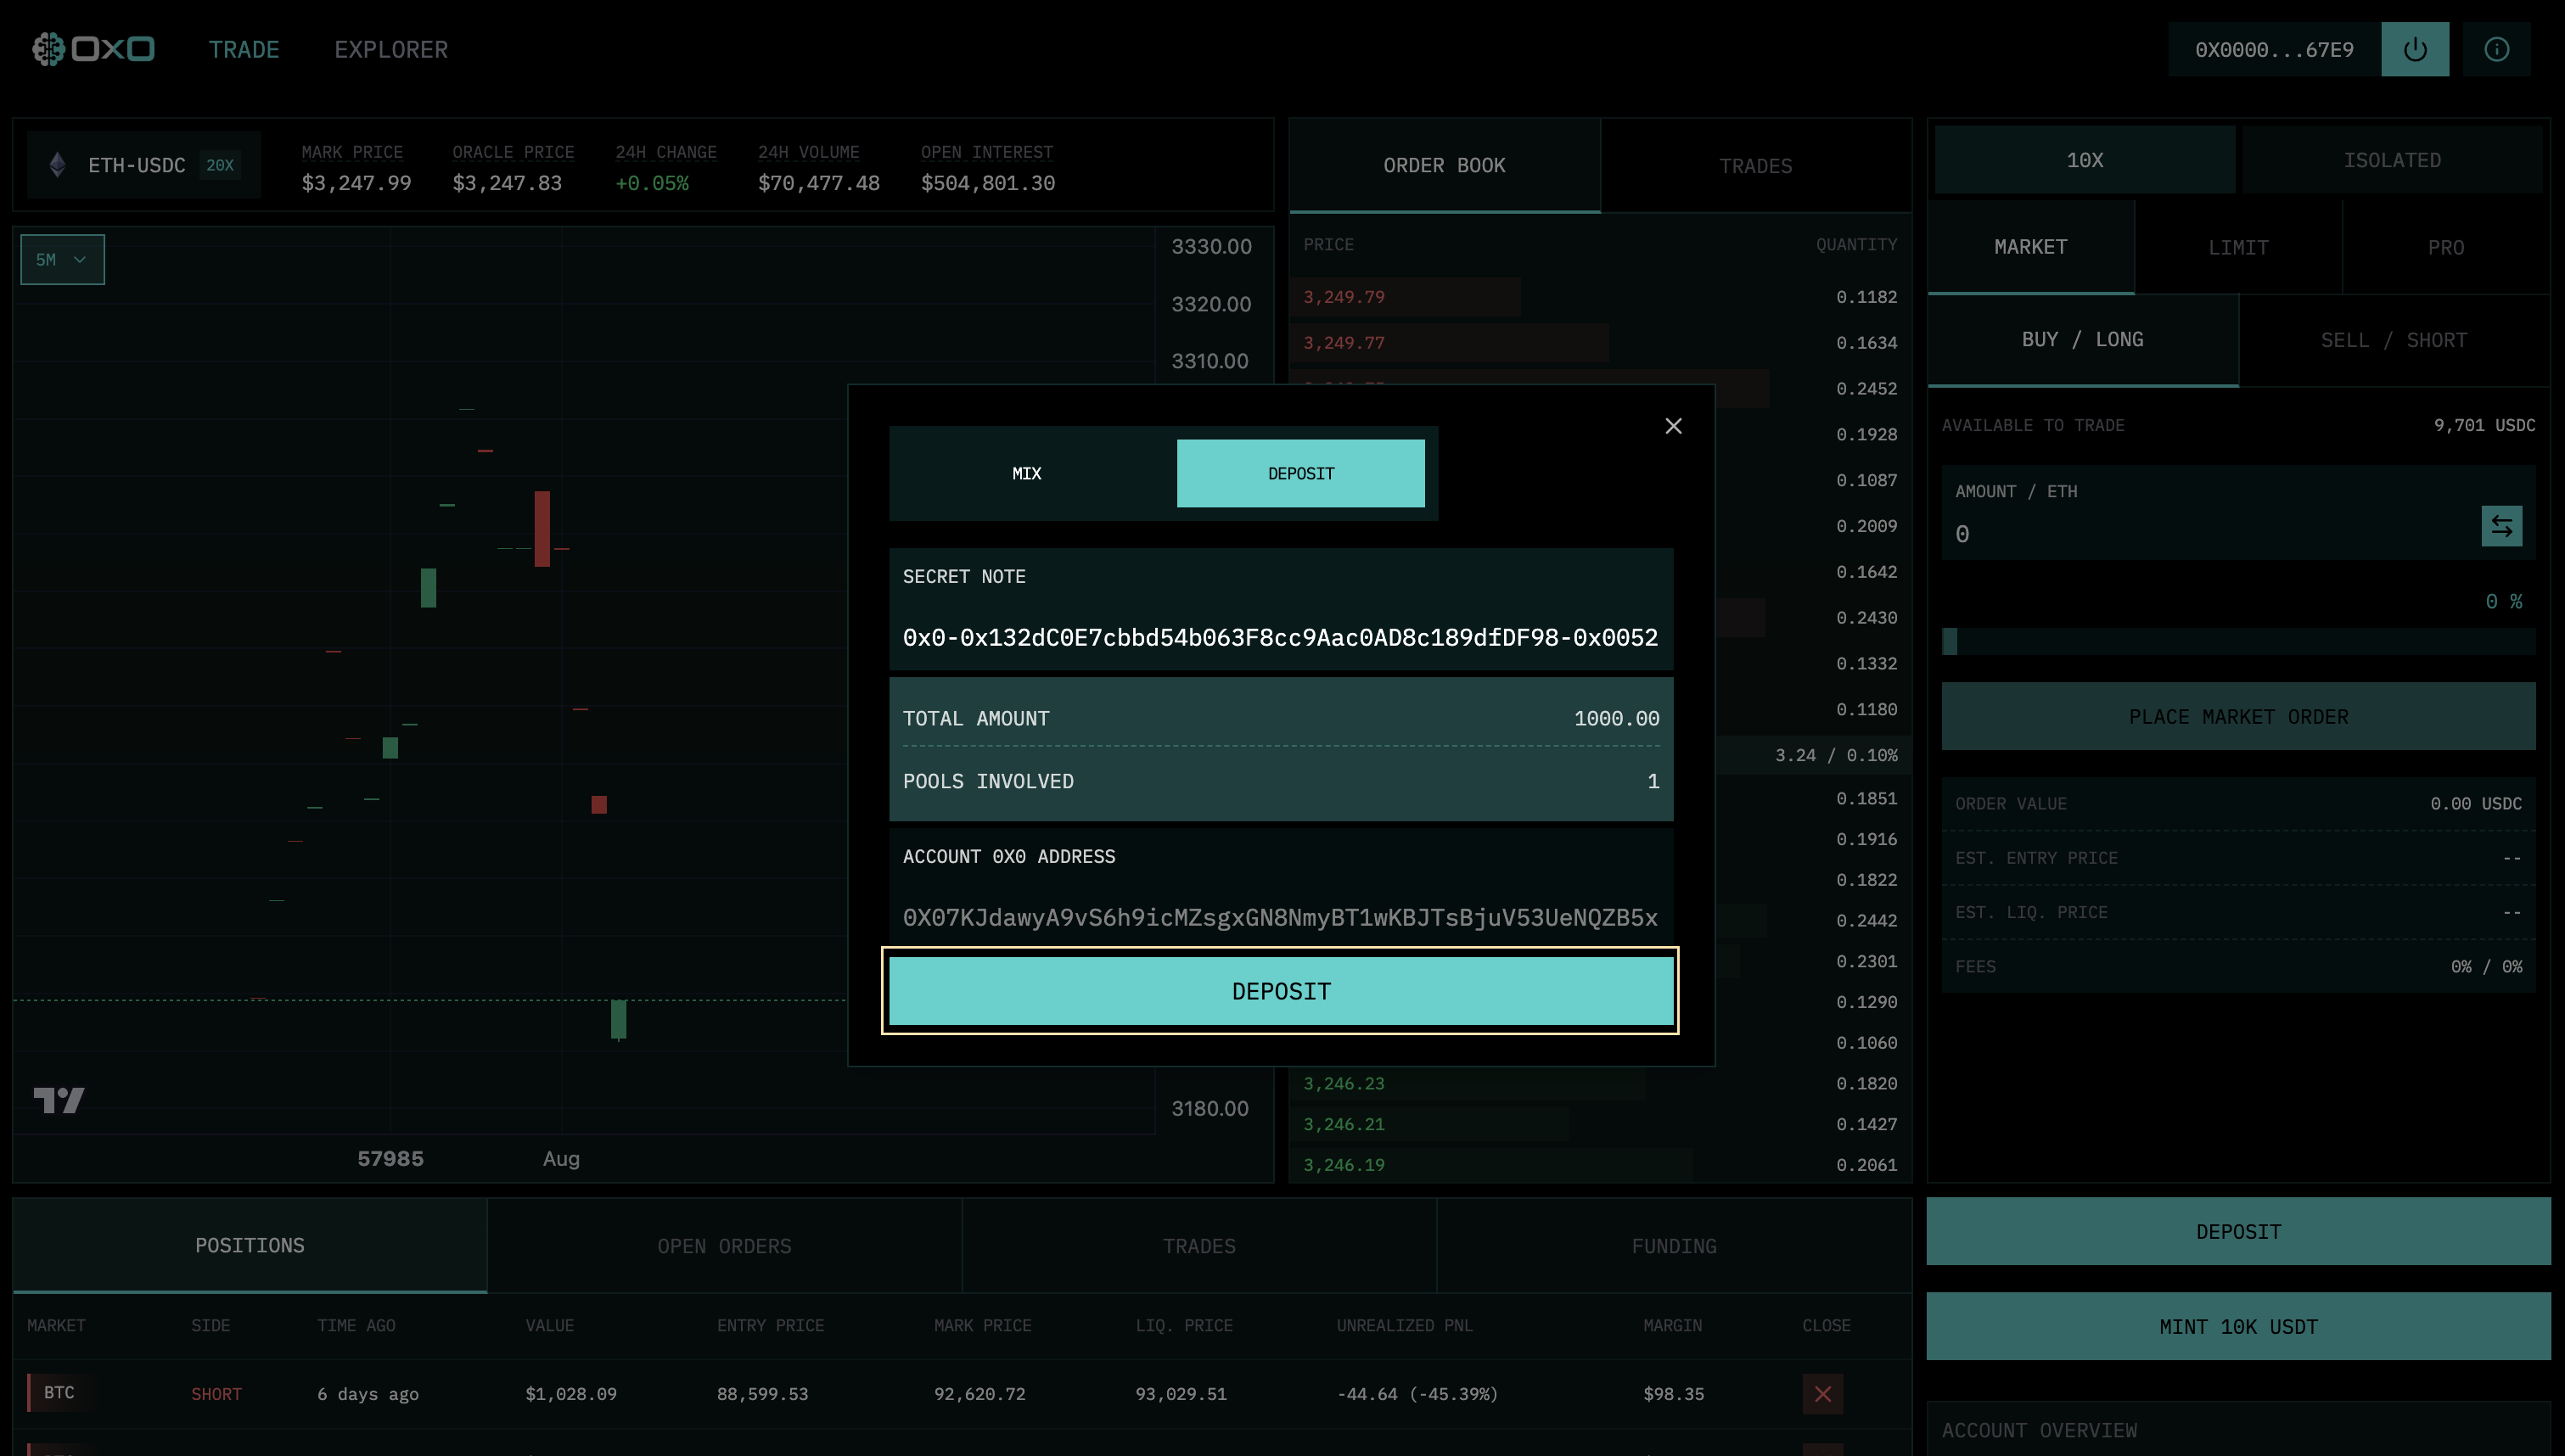2565x1456 pixels.
Task: Open the info icon in the top bar
Action: (2496, 48)
